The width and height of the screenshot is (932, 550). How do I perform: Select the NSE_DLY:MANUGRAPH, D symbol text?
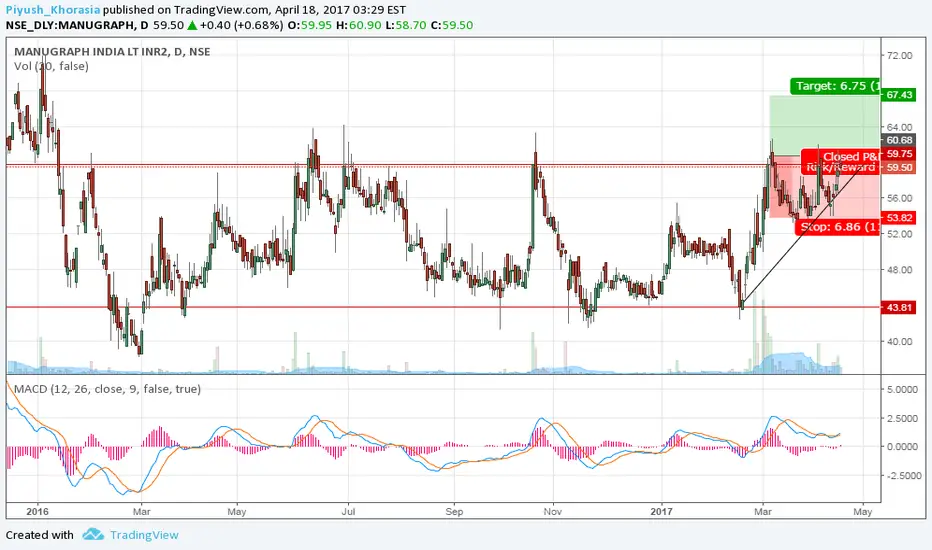point(77,26)
